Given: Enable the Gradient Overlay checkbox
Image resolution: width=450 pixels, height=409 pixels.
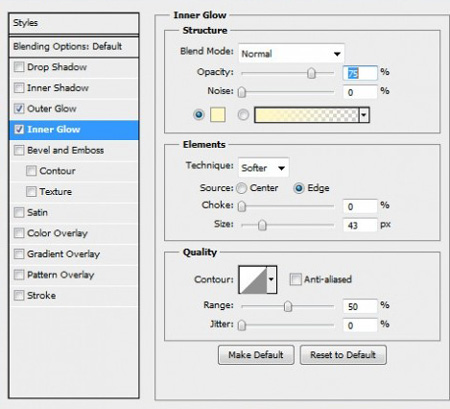Looking at the screenshot, I should click(19, 254).
